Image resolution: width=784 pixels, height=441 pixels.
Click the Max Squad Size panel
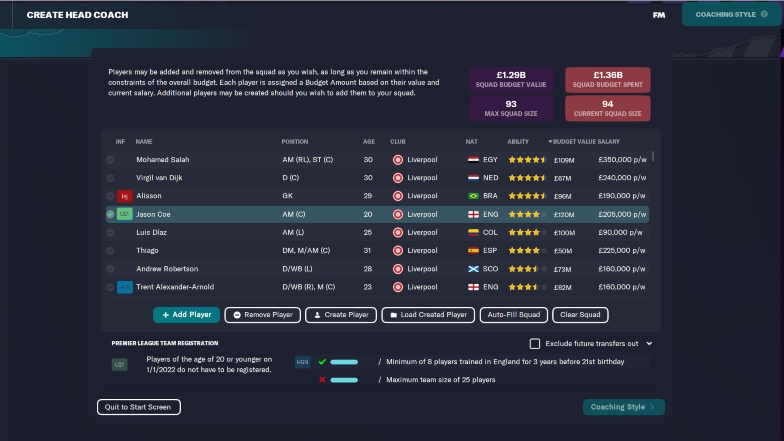[511, 108]
